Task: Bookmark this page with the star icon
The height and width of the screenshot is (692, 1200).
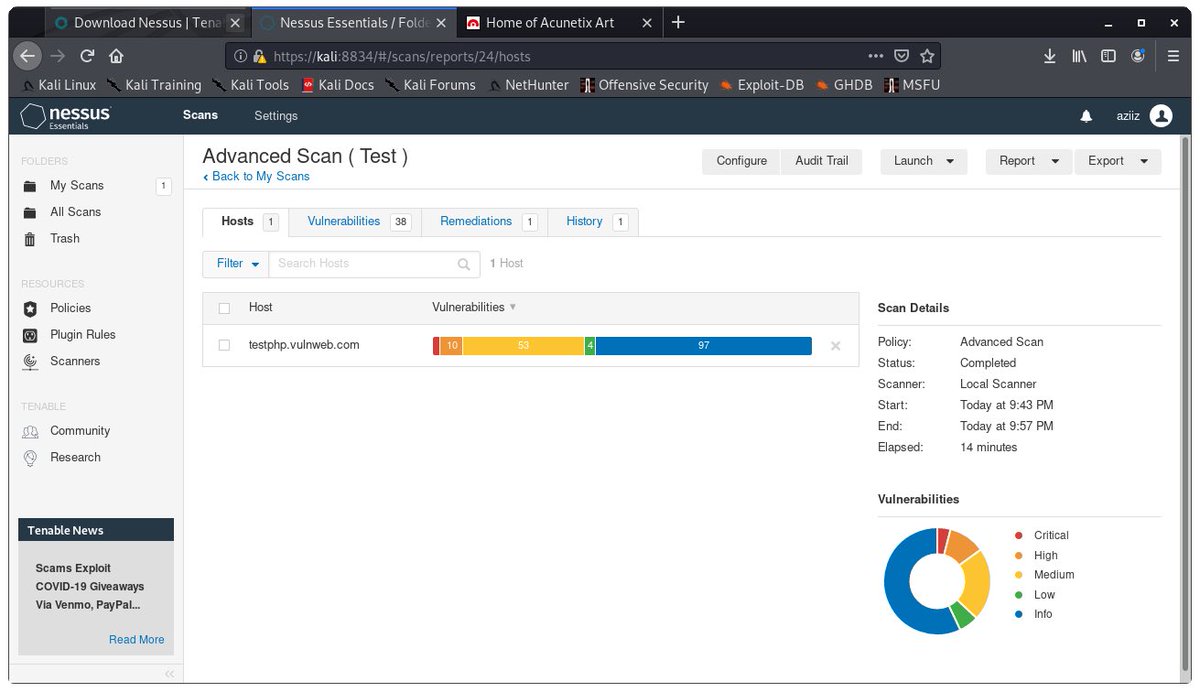Action: [927, 56]
